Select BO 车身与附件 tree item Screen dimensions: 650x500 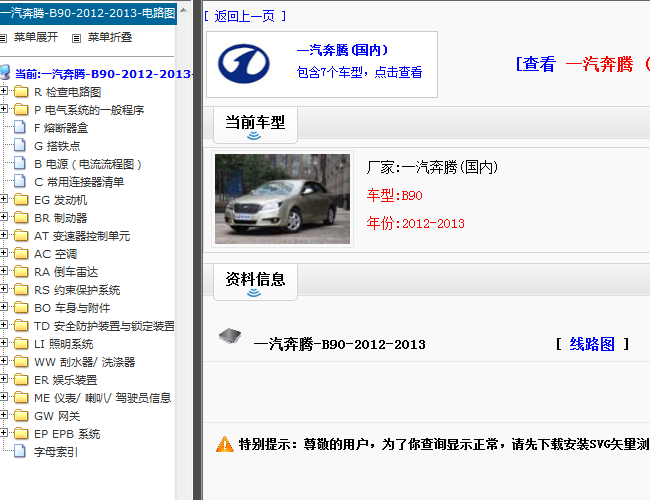(x=72, y=308)
